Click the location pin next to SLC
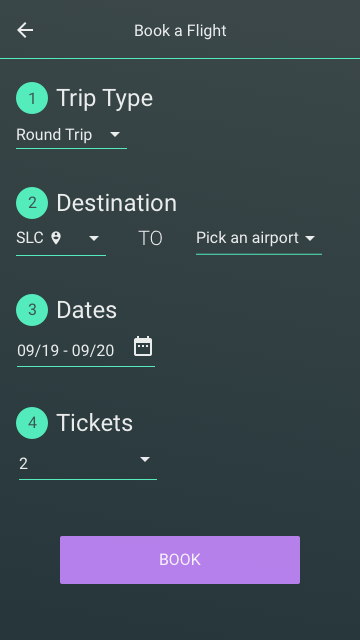This screenshot has height=640, width=360. (56, 238)
